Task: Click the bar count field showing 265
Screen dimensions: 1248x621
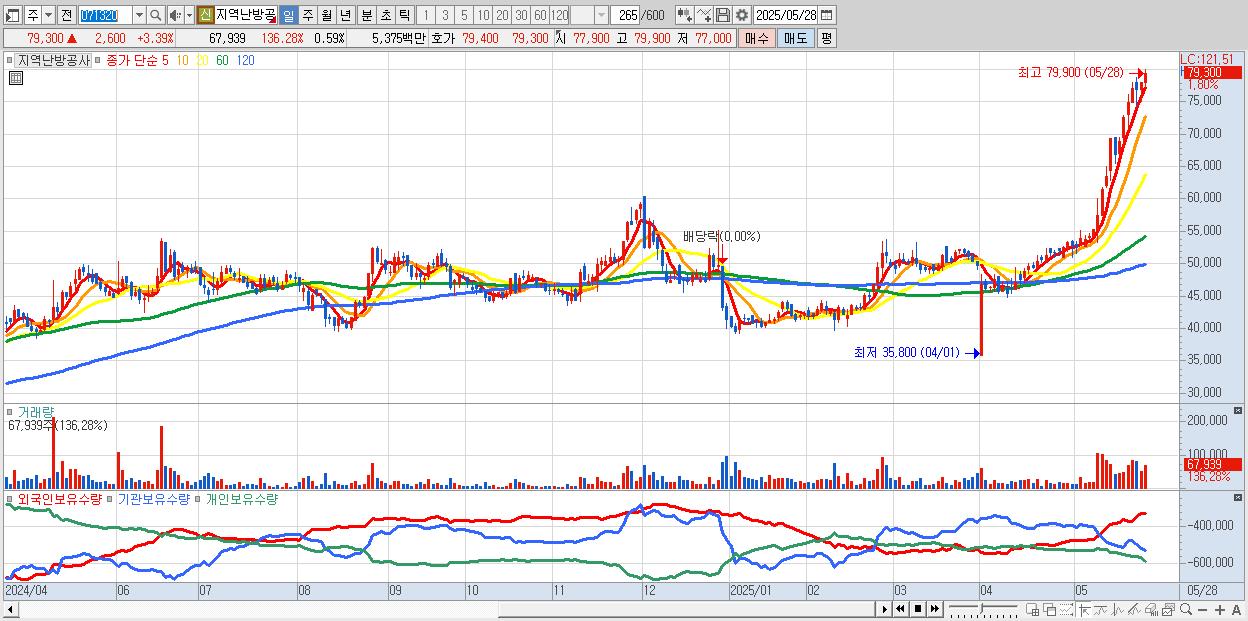Action: click(x=625, y=15)
